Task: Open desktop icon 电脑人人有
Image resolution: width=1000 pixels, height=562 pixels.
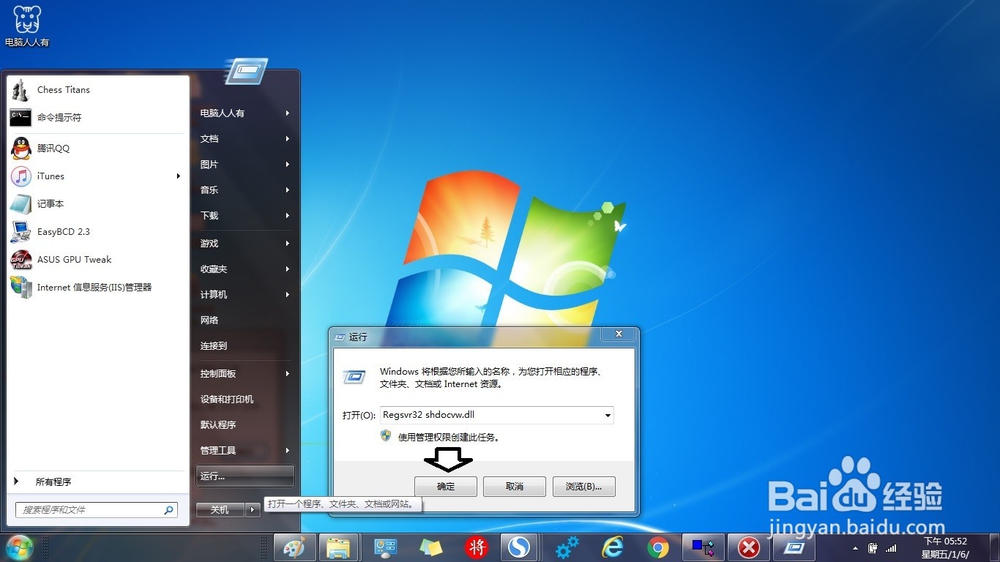Action: point(27,26)
